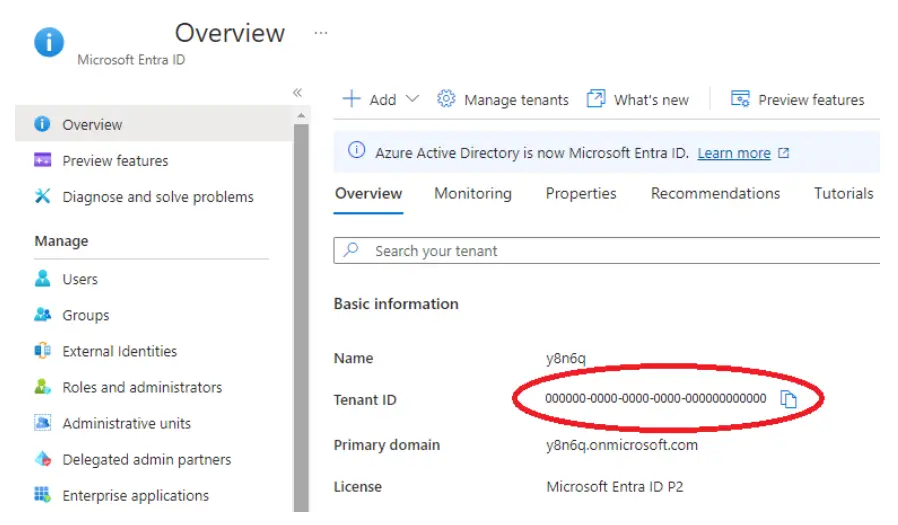Click the What's new icon

(x=596, y=98)
